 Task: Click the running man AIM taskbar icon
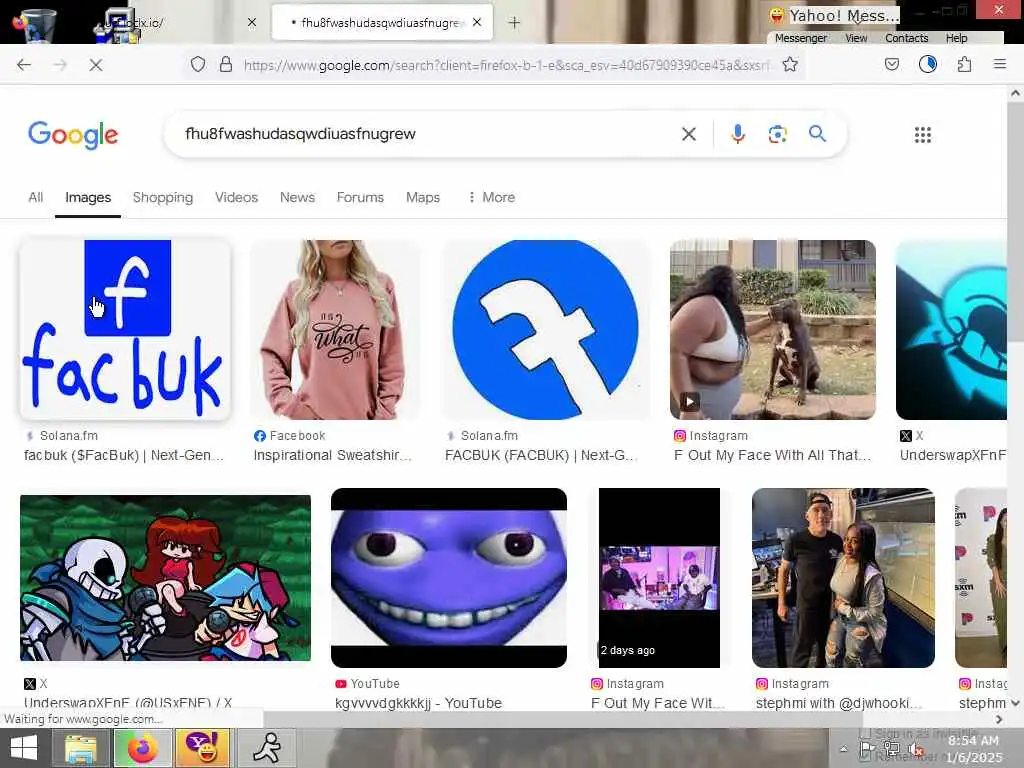266,748
